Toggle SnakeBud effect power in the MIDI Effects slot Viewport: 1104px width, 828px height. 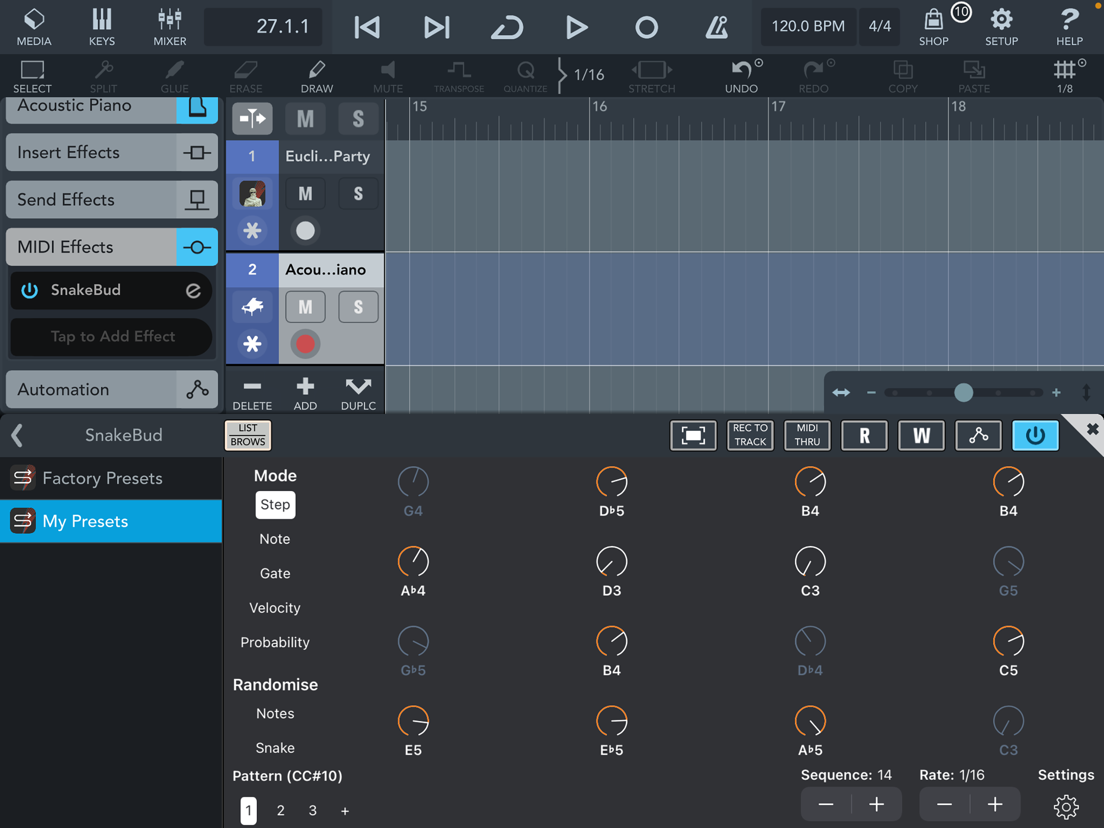click(30, 290)
